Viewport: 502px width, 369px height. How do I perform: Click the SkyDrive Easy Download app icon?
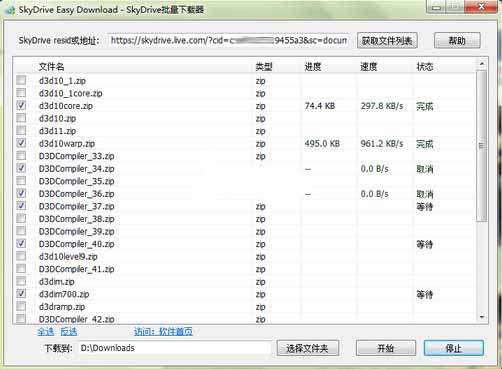click(x=9, y=10)
